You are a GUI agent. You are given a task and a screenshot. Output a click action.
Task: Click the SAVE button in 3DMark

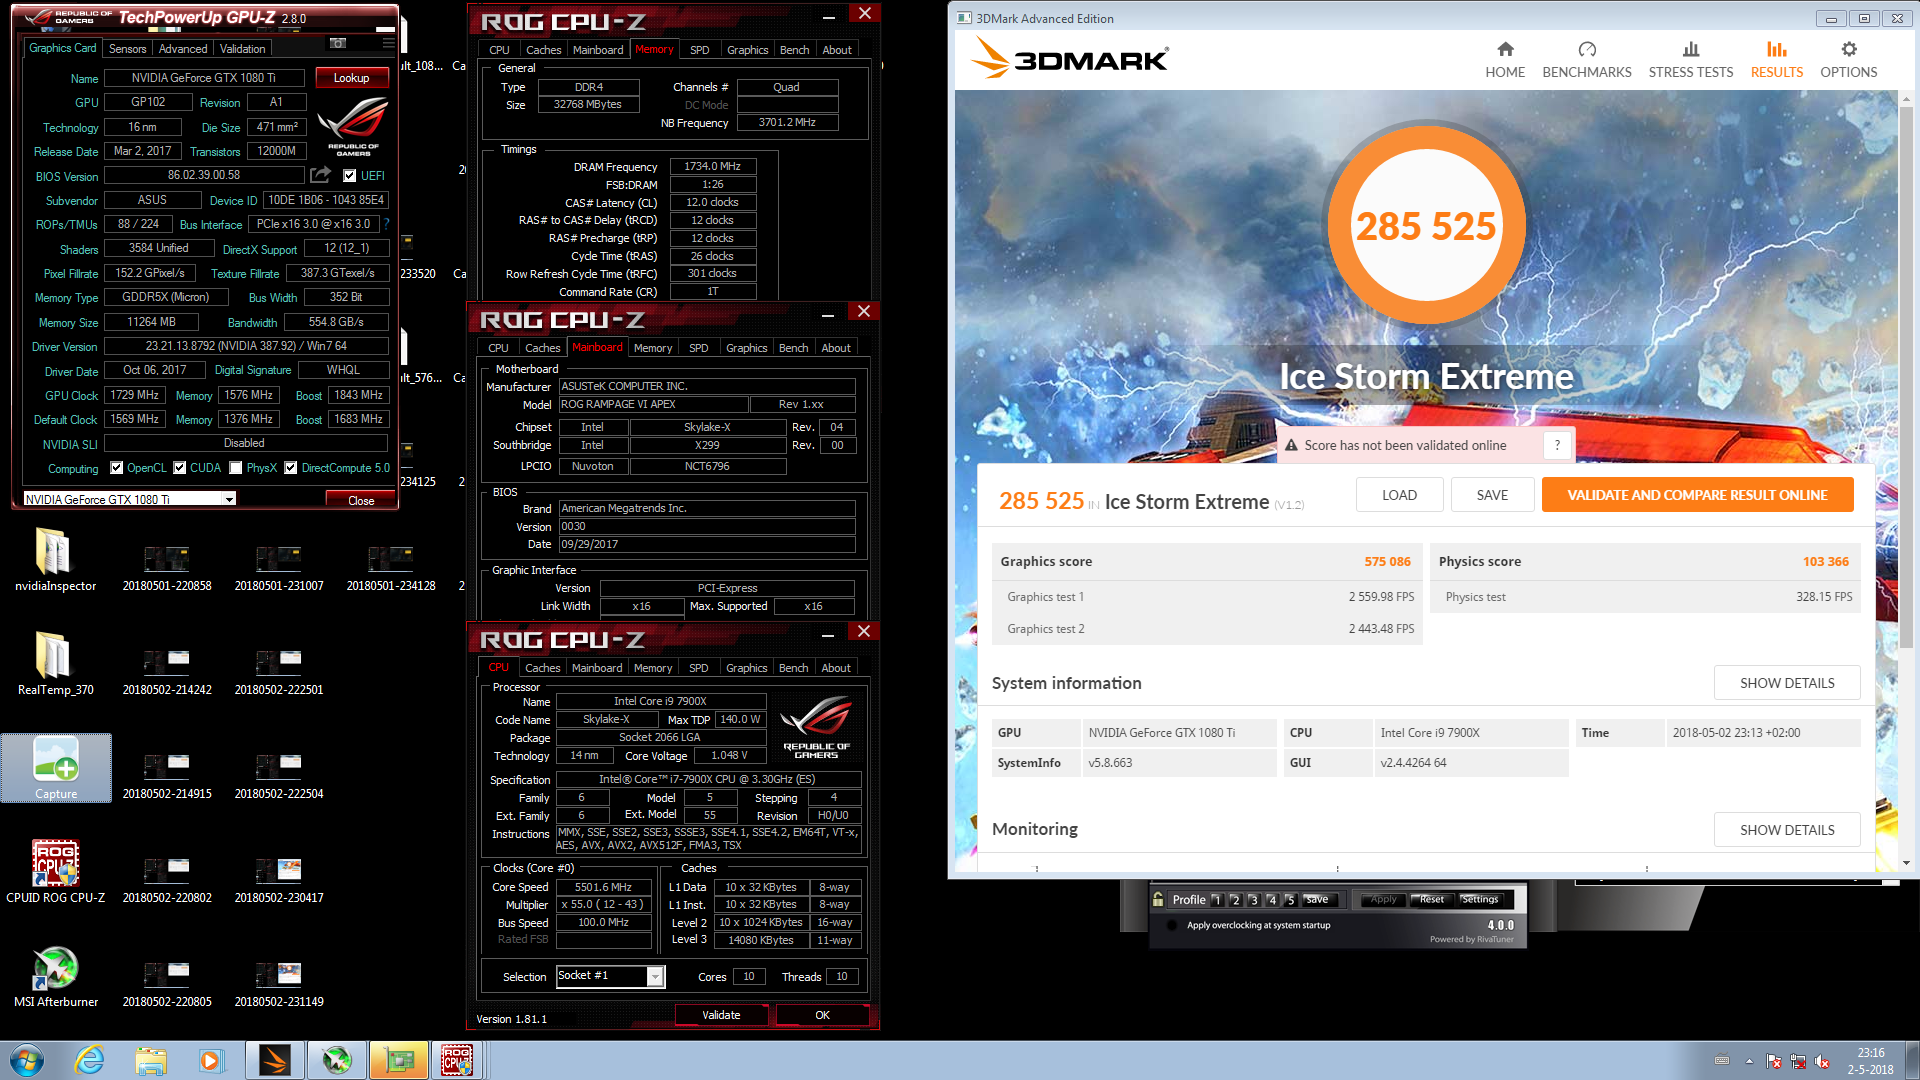(1492, 495)
